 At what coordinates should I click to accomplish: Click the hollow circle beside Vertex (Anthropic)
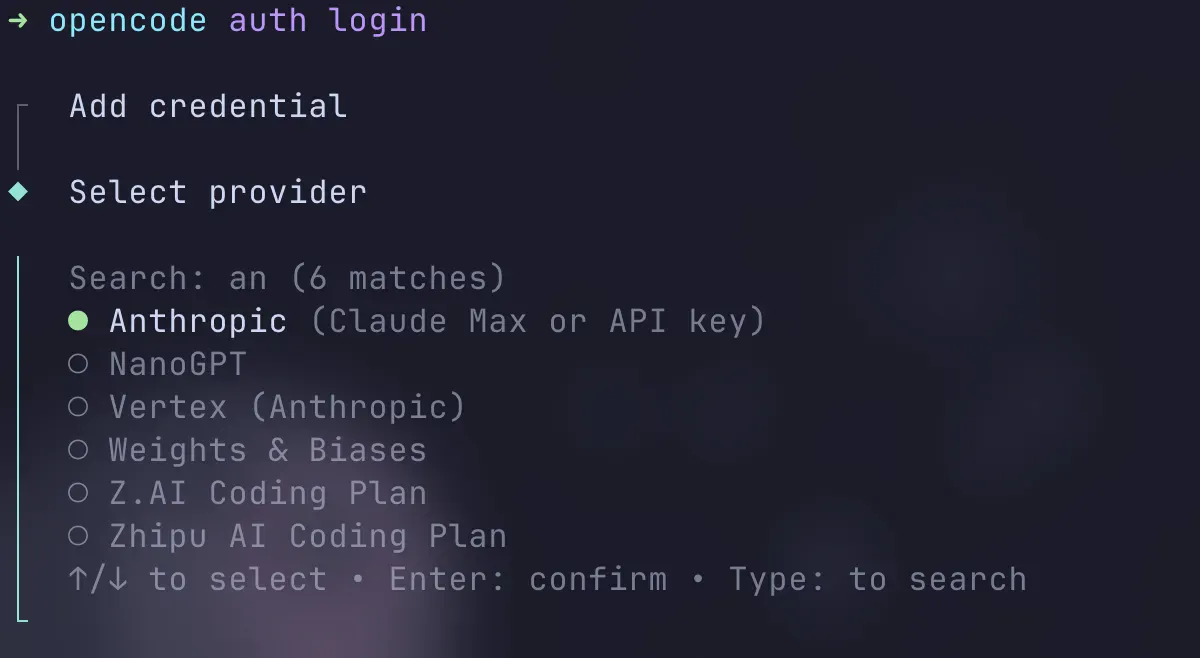click(80, 406)
